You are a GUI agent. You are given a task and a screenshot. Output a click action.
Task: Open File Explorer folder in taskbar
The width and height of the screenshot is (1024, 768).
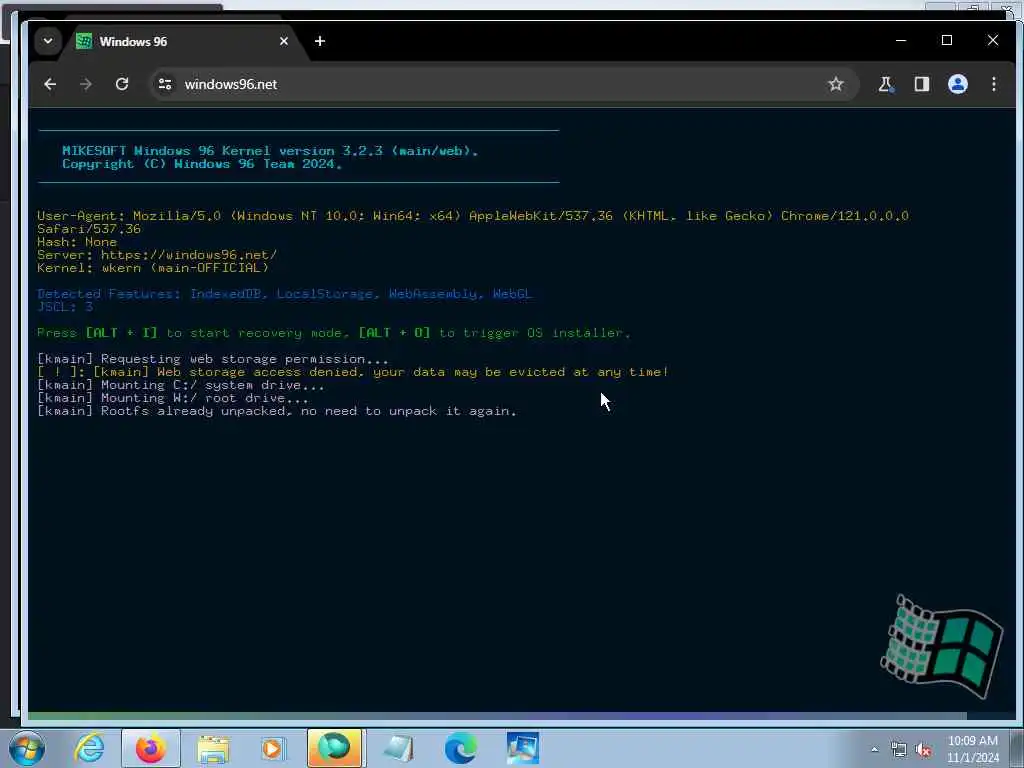213,748
